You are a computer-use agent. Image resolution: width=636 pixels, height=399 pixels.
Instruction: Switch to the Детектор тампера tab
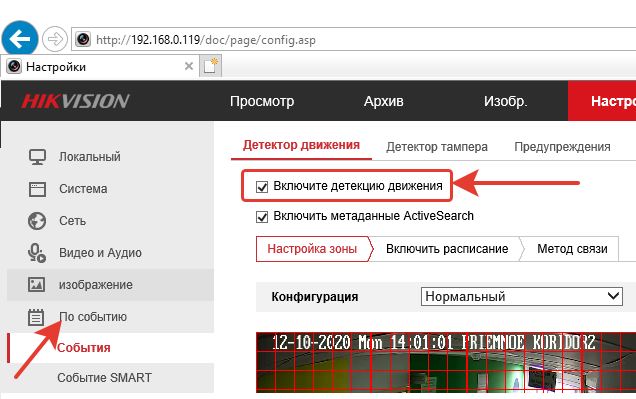437,147
